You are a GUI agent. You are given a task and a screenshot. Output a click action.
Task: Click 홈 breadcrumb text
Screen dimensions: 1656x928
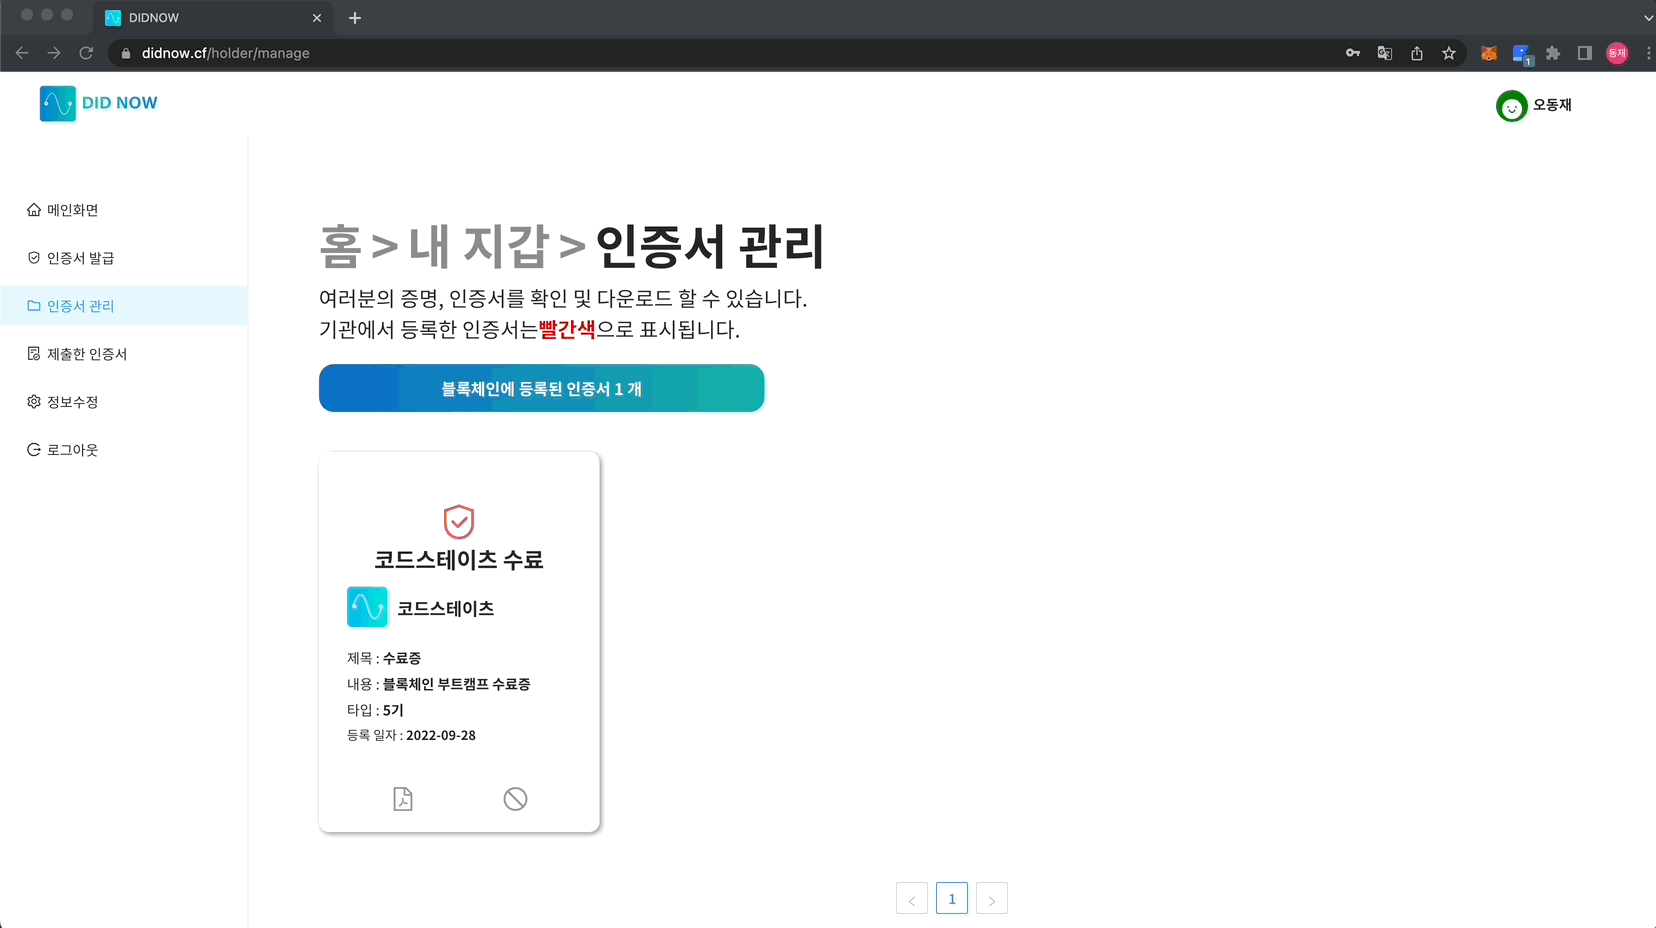(340, 246)
